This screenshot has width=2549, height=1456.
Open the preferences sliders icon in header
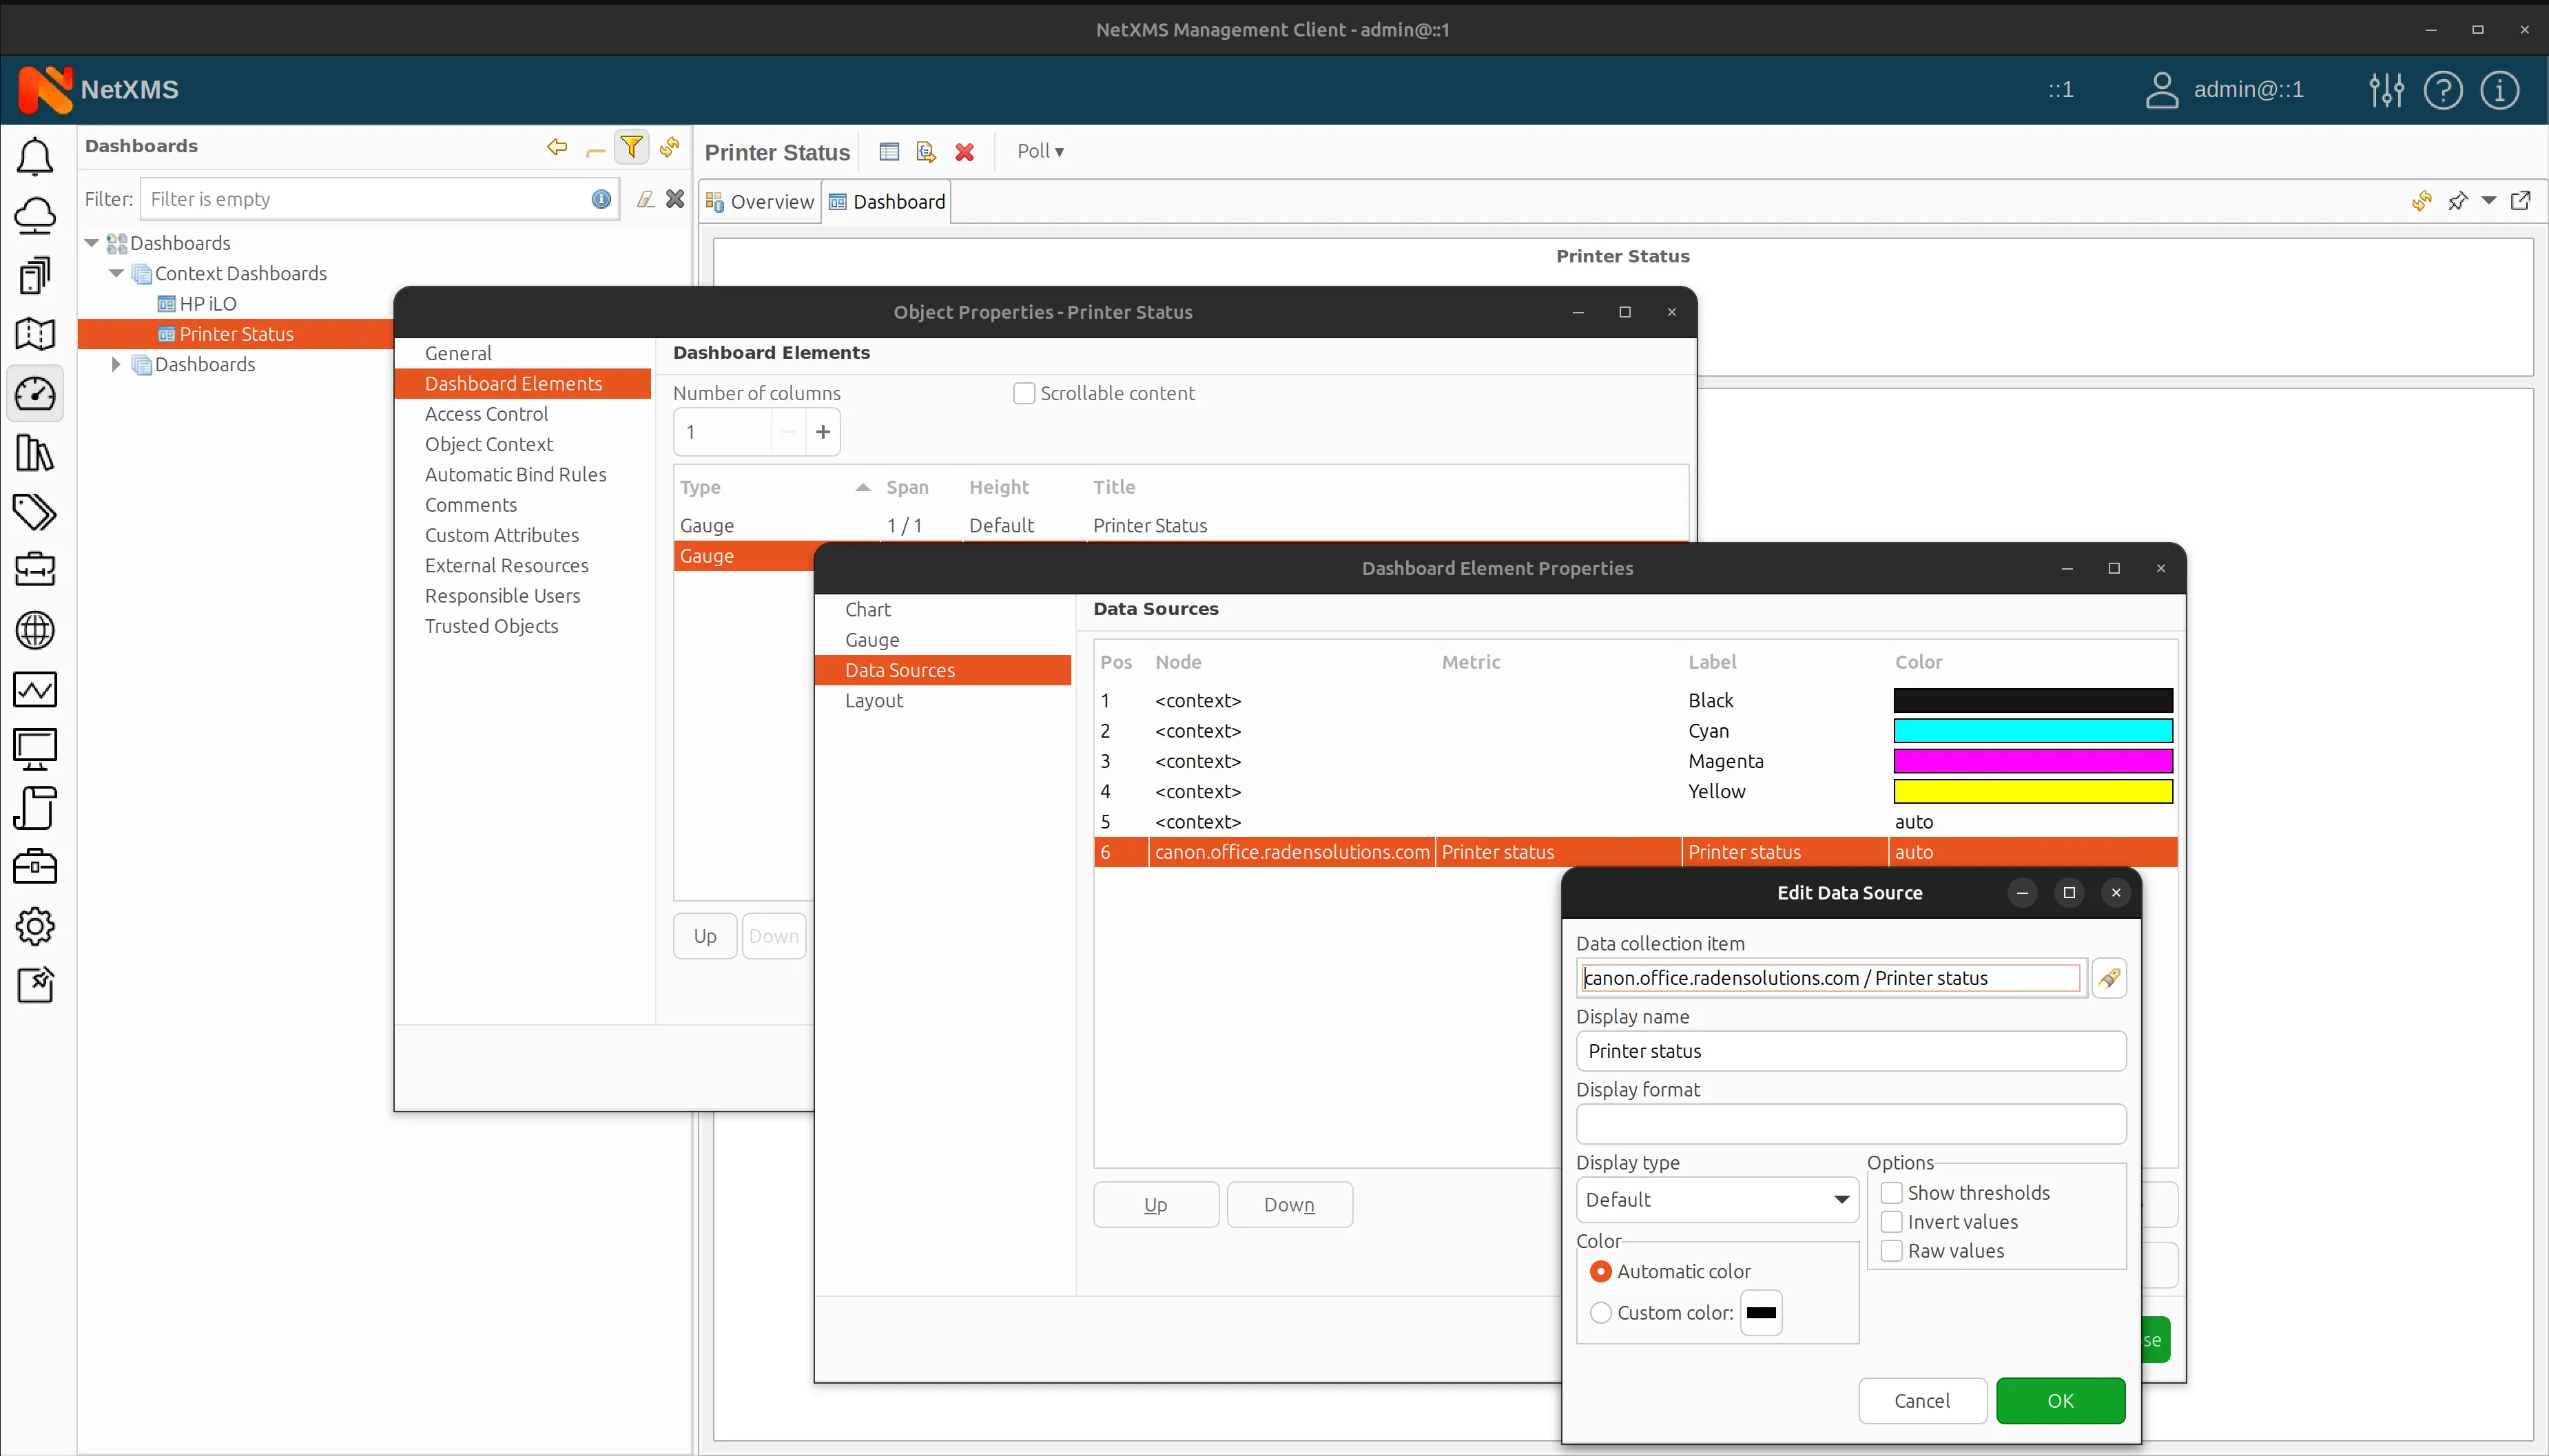[x=2386, y=90]
